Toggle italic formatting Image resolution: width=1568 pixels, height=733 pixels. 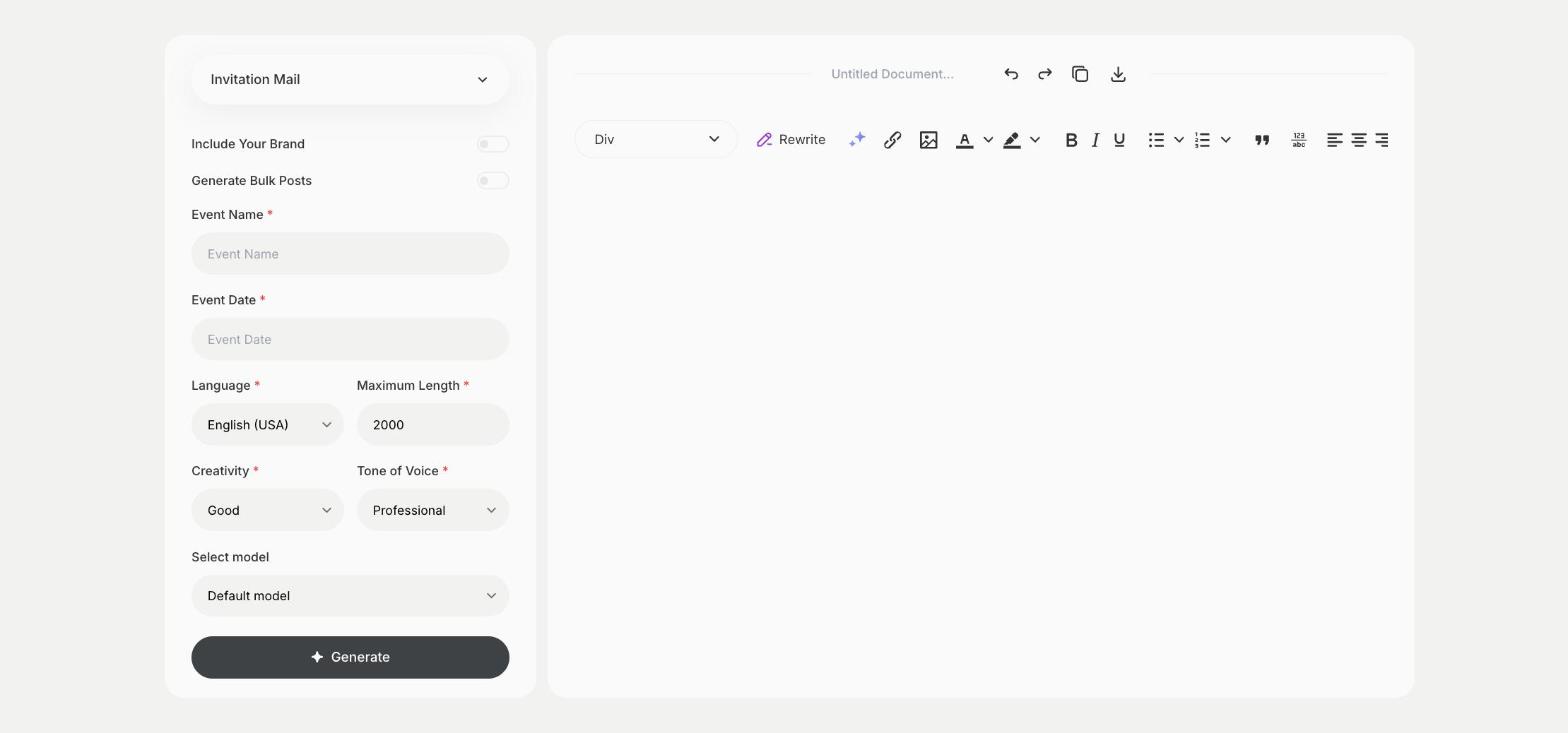coord(1095,140)
